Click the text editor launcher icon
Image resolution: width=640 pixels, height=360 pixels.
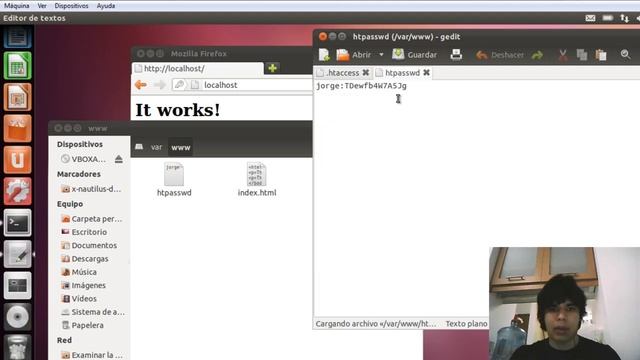[x=18, y=254]
